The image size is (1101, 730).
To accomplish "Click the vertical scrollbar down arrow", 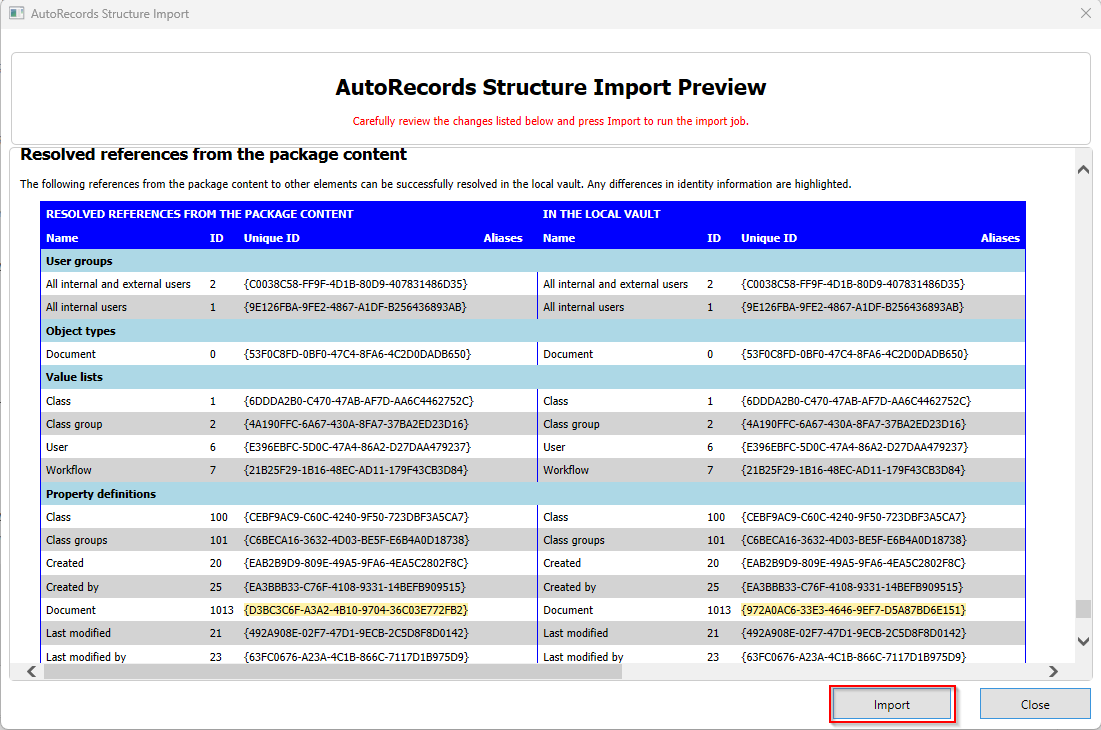I will click(x=1083, y=641).
